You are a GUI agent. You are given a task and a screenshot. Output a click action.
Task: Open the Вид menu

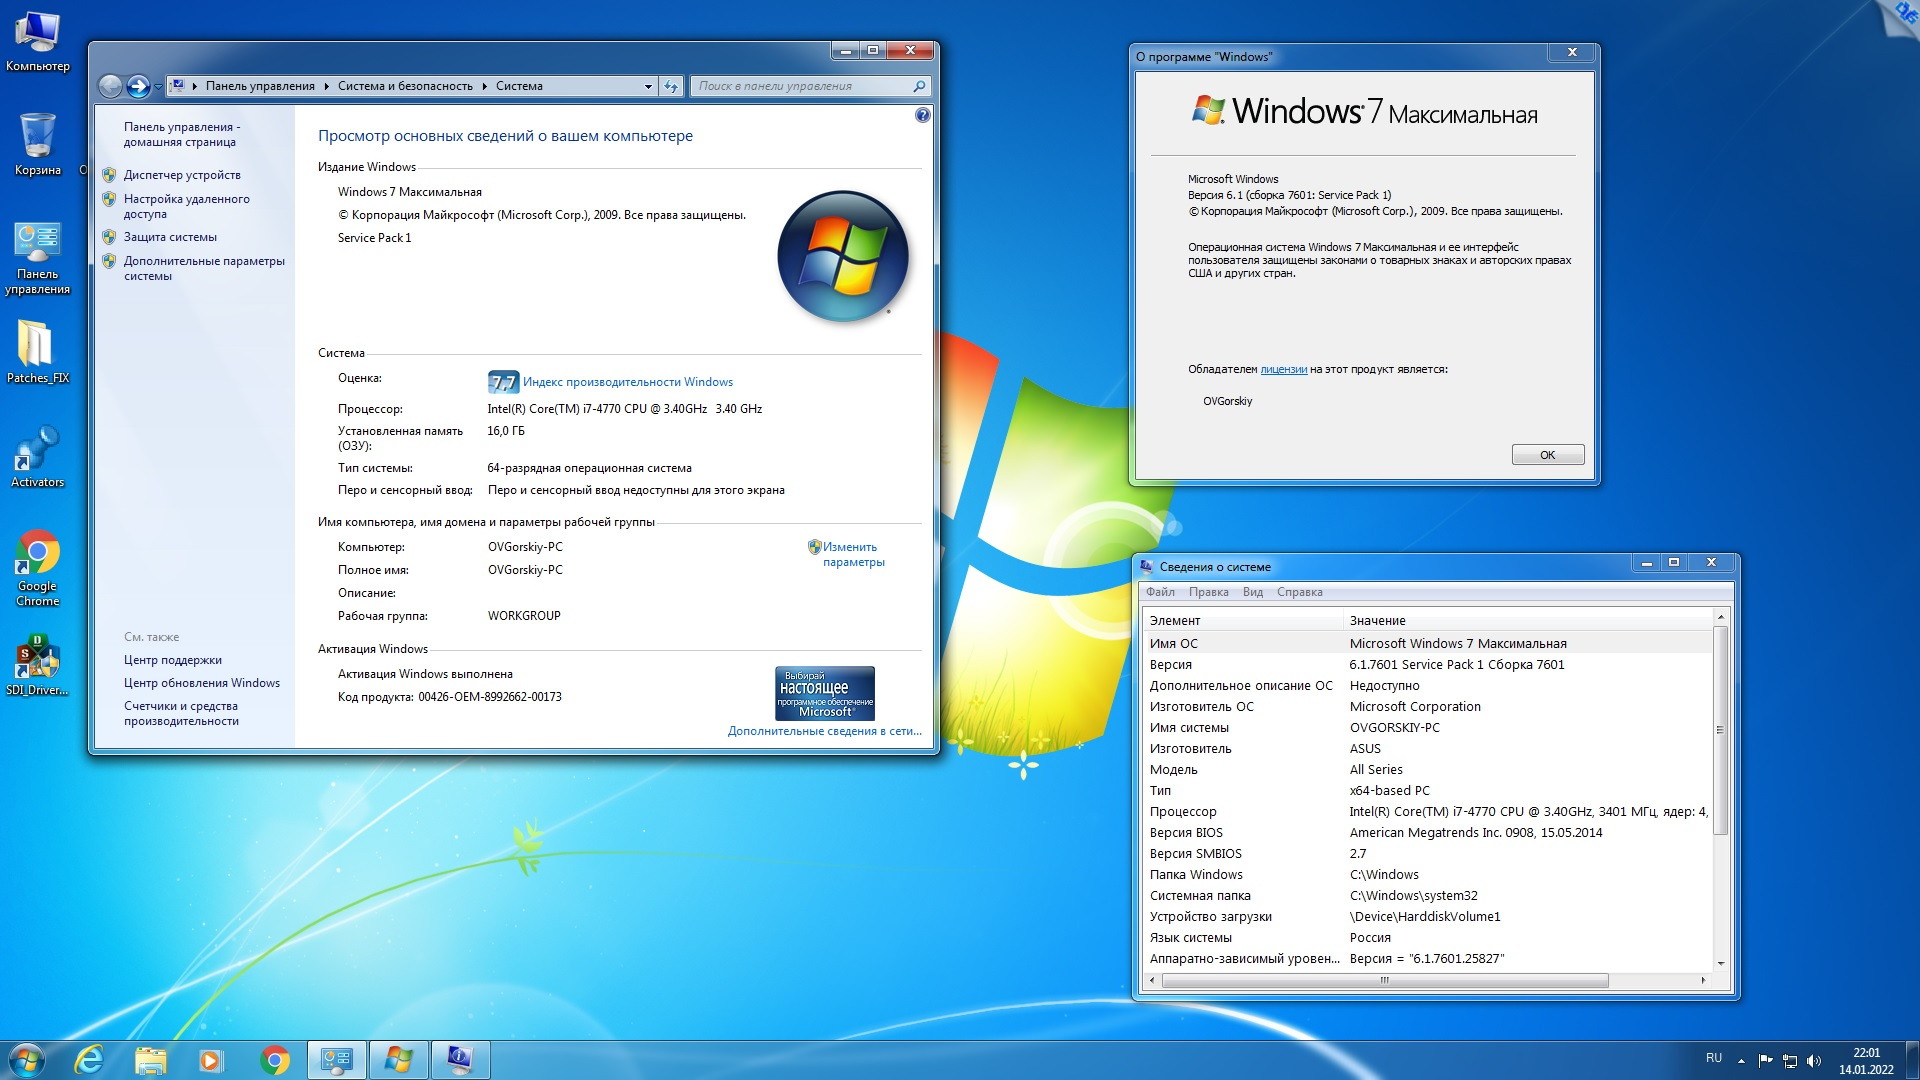click(1252, 592)
